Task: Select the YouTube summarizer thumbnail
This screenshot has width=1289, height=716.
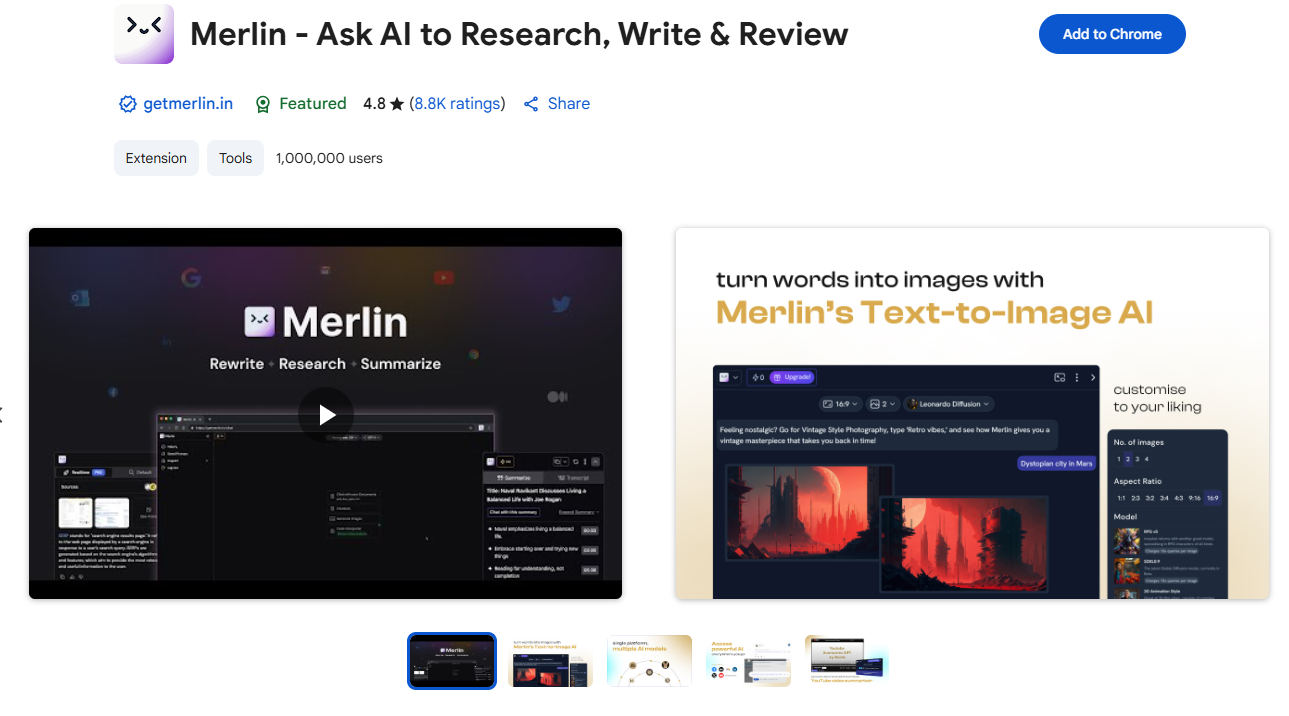Action: pos(847,661)
